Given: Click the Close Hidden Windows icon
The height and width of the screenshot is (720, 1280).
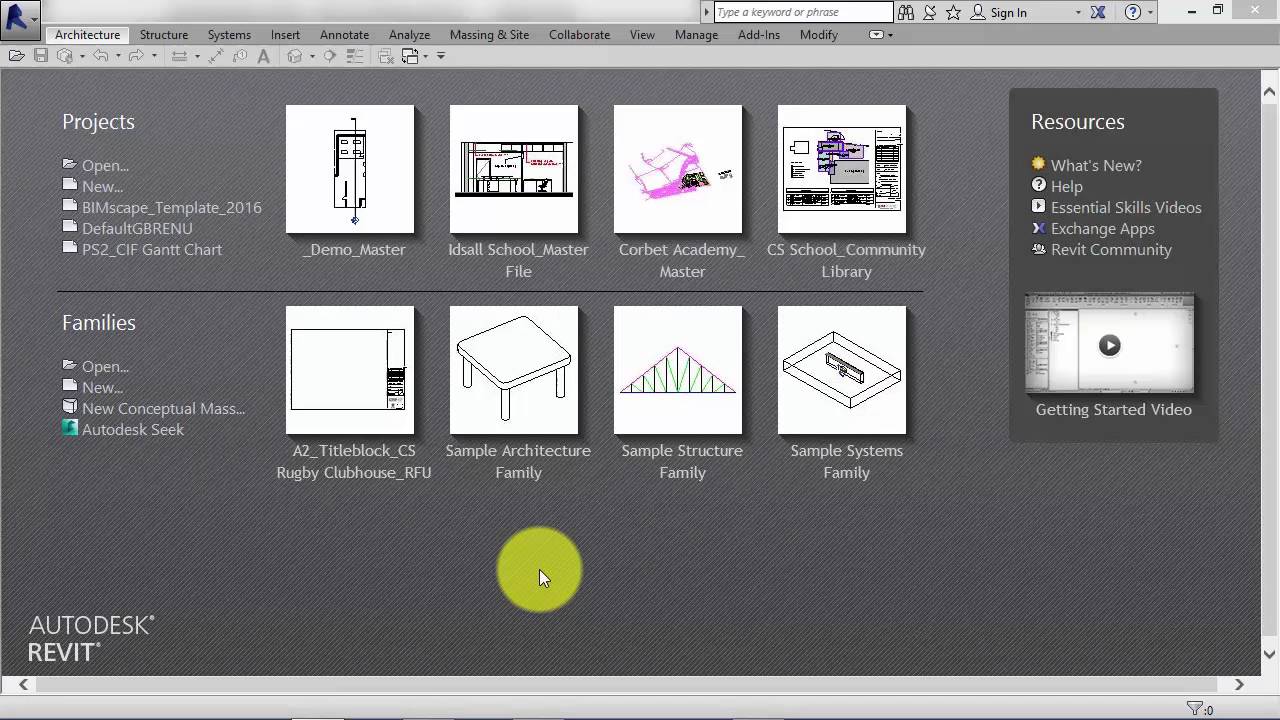Looking at the screenshot, I should (x=386, y=56).
